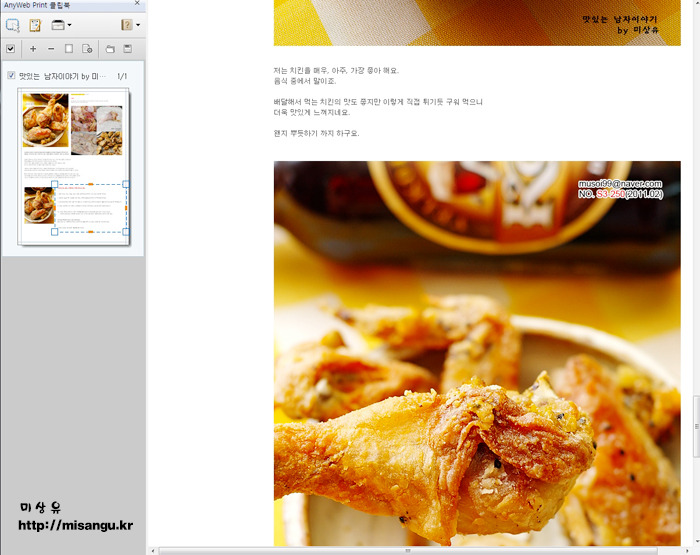Expand the print options dropdown arrow
700x555 pixels.
click(x=69, y=25)
